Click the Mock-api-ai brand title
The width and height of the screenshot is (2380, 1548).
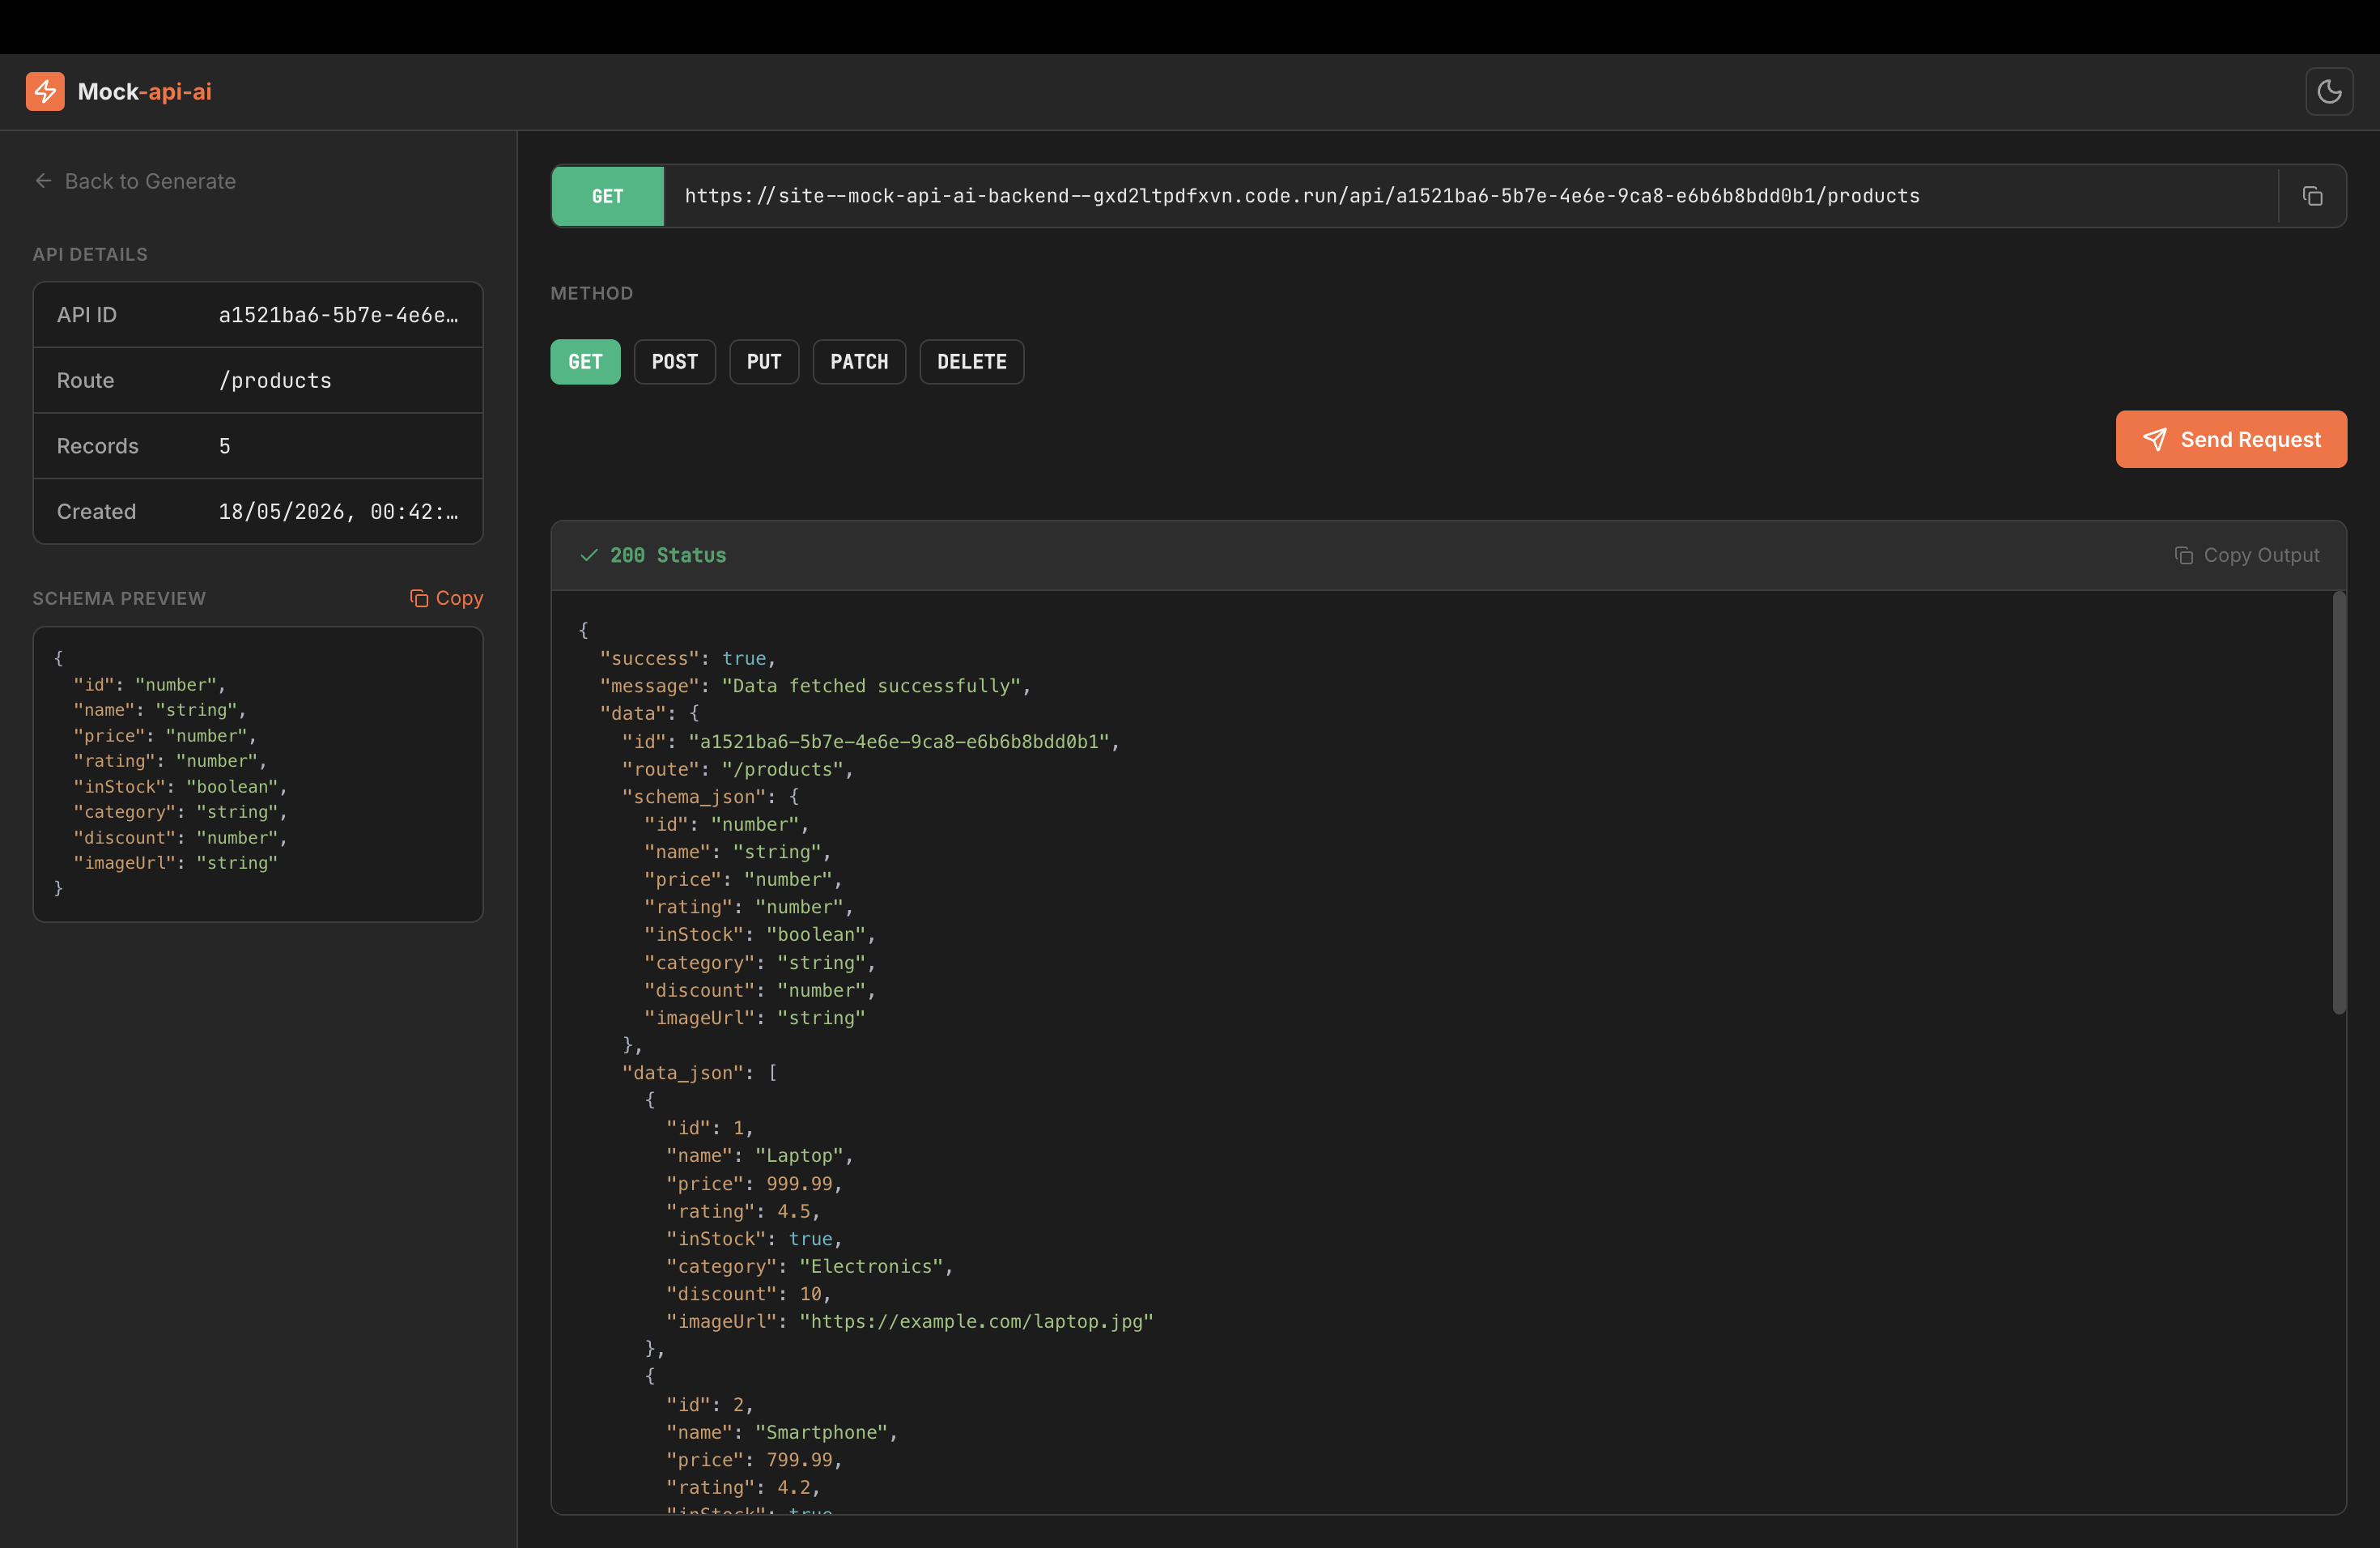tap(145, 91)
